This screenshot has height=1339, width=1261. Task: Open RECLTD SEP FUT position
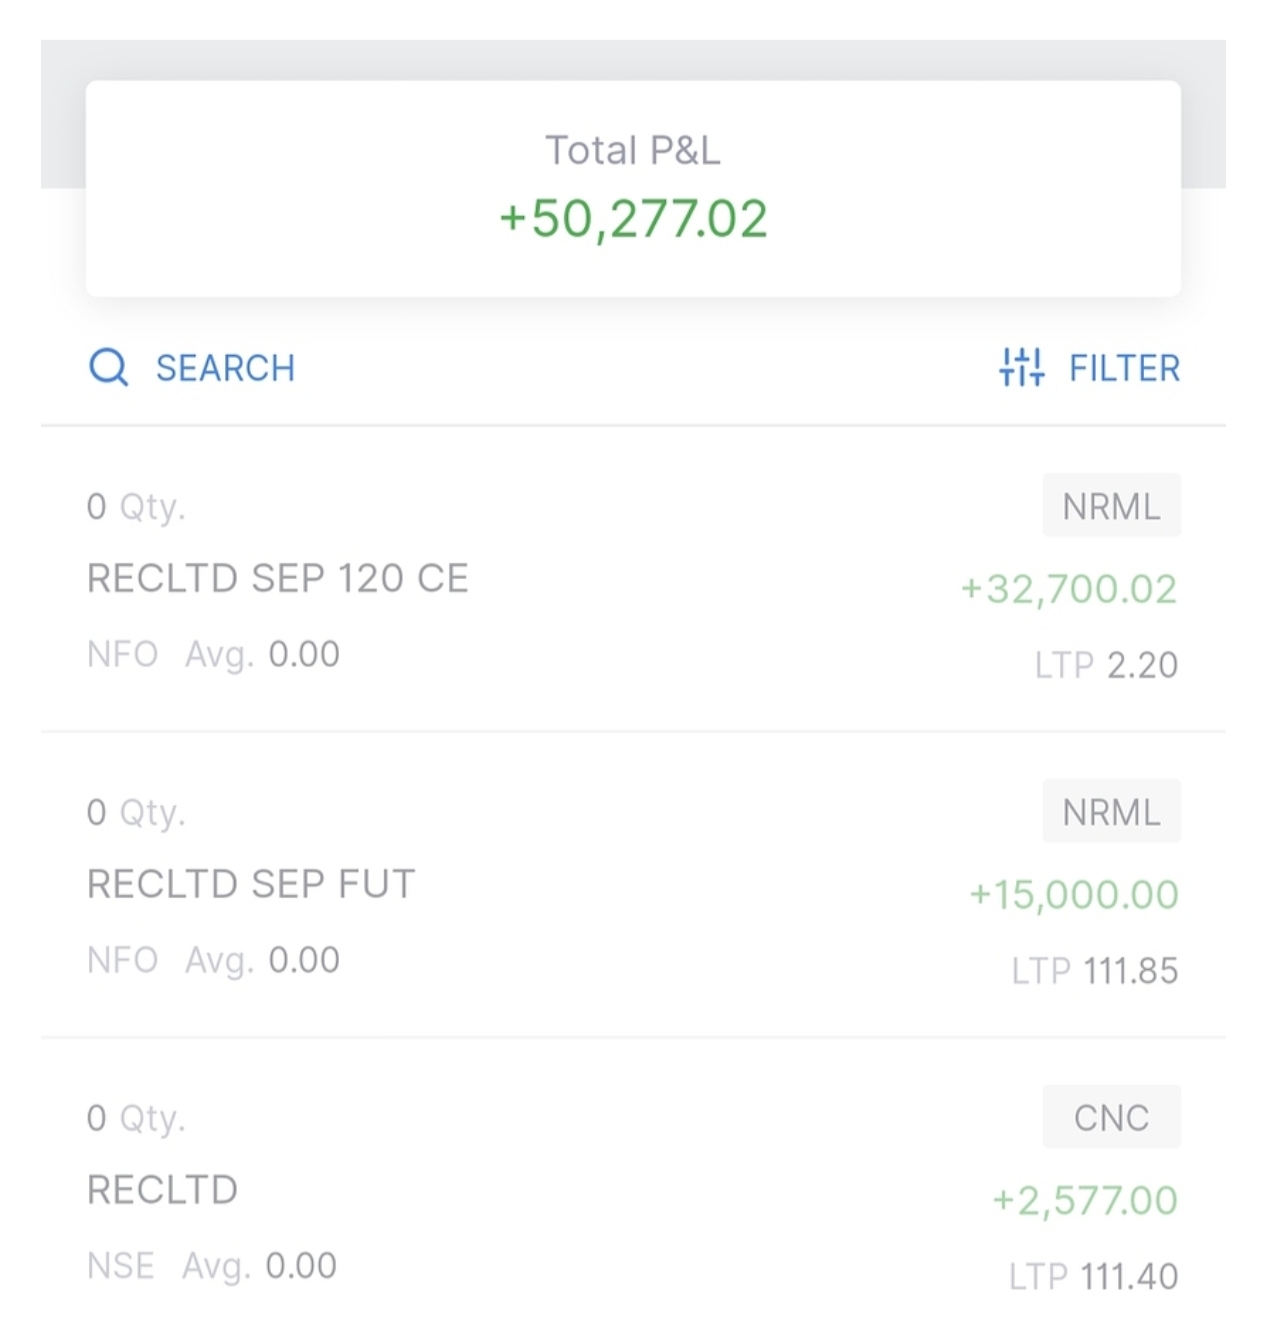251,884
